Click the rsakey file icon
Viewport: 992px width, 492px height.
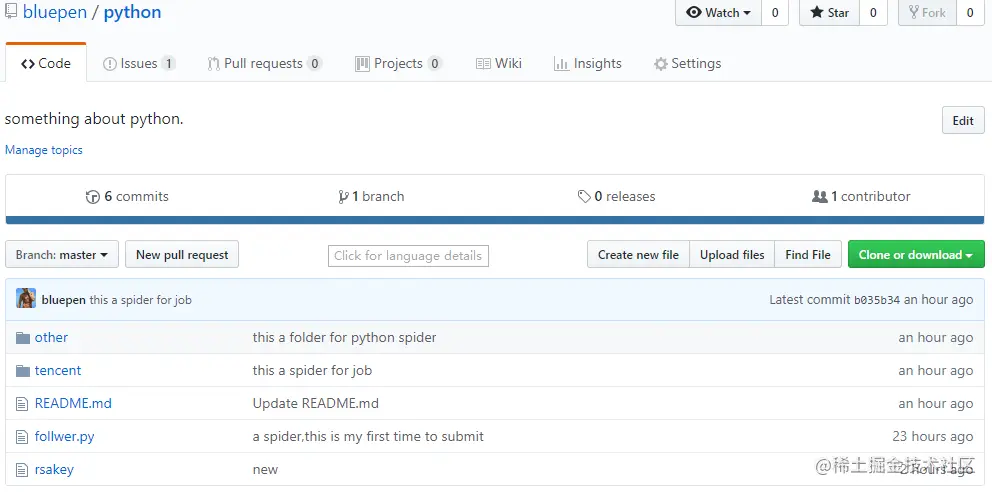click(22, 470)
